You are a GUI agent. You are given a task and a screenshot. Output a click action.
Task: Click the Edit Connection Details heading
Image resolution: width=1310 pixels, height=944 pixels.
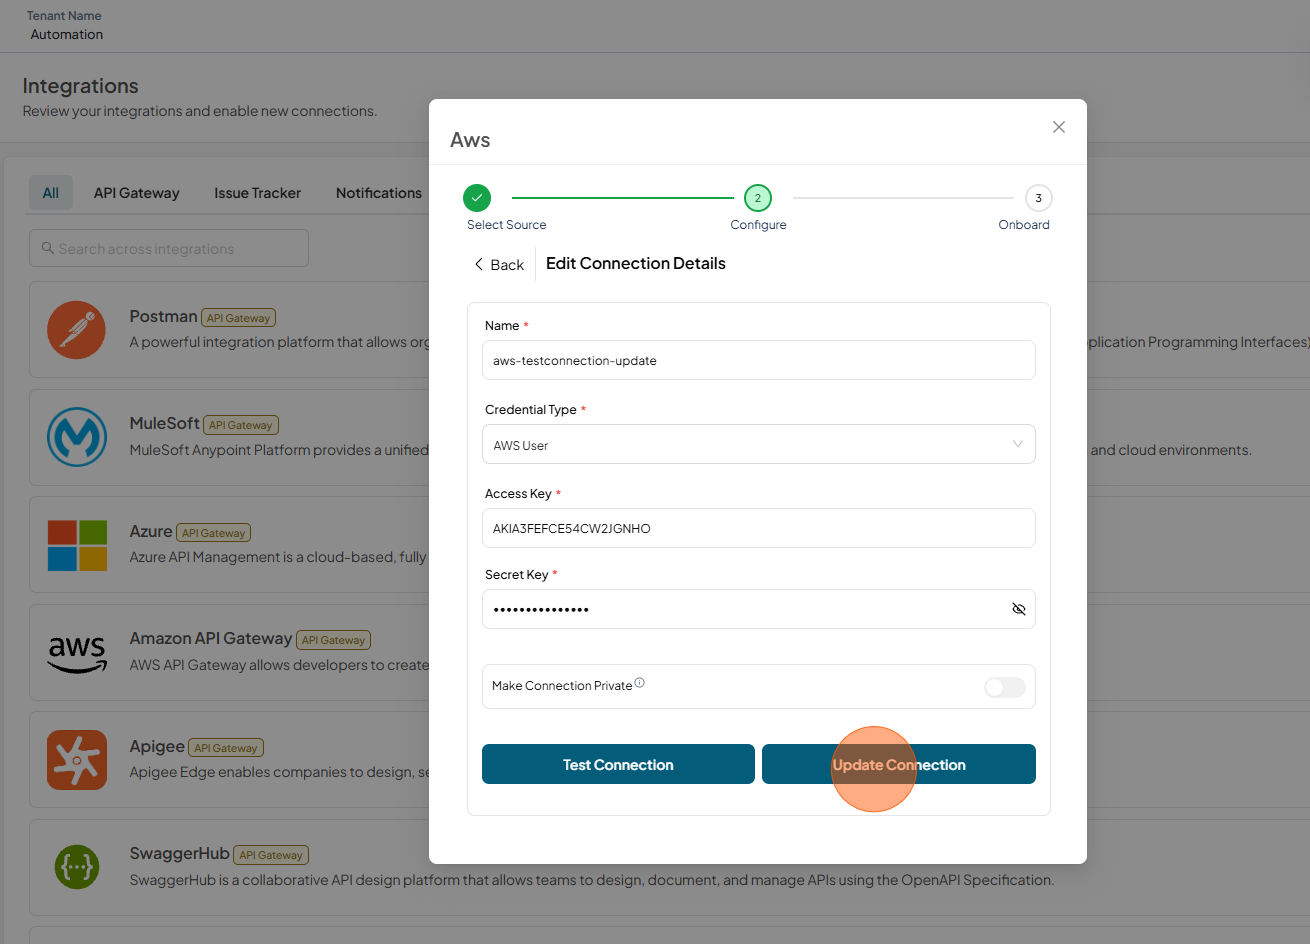[636, 263]
